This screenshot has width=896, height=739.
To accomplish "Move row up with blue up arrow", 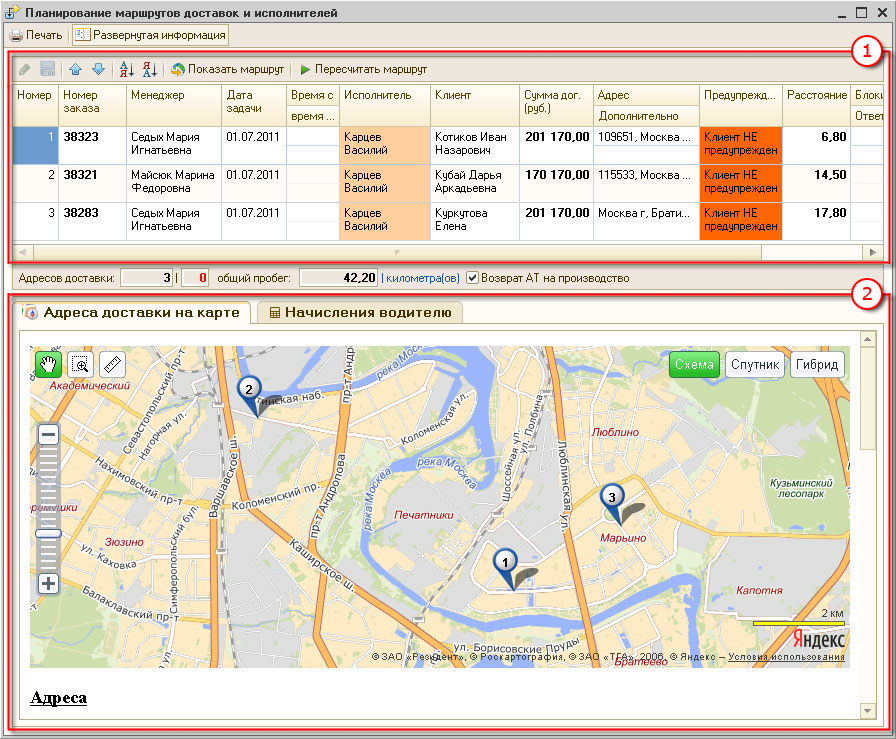I will coord(75,69).
